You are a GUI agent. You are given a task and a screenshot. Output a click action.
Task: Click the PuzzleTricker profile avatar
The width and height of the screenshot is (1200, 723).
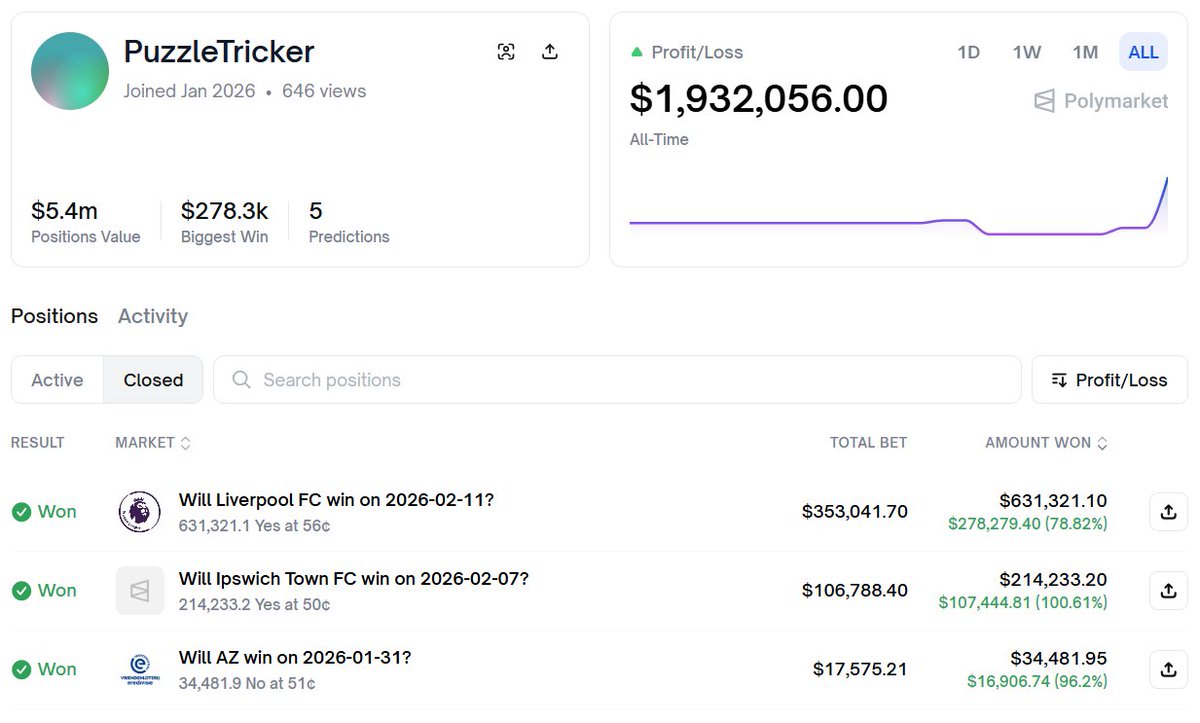click(x=70, y=71)
